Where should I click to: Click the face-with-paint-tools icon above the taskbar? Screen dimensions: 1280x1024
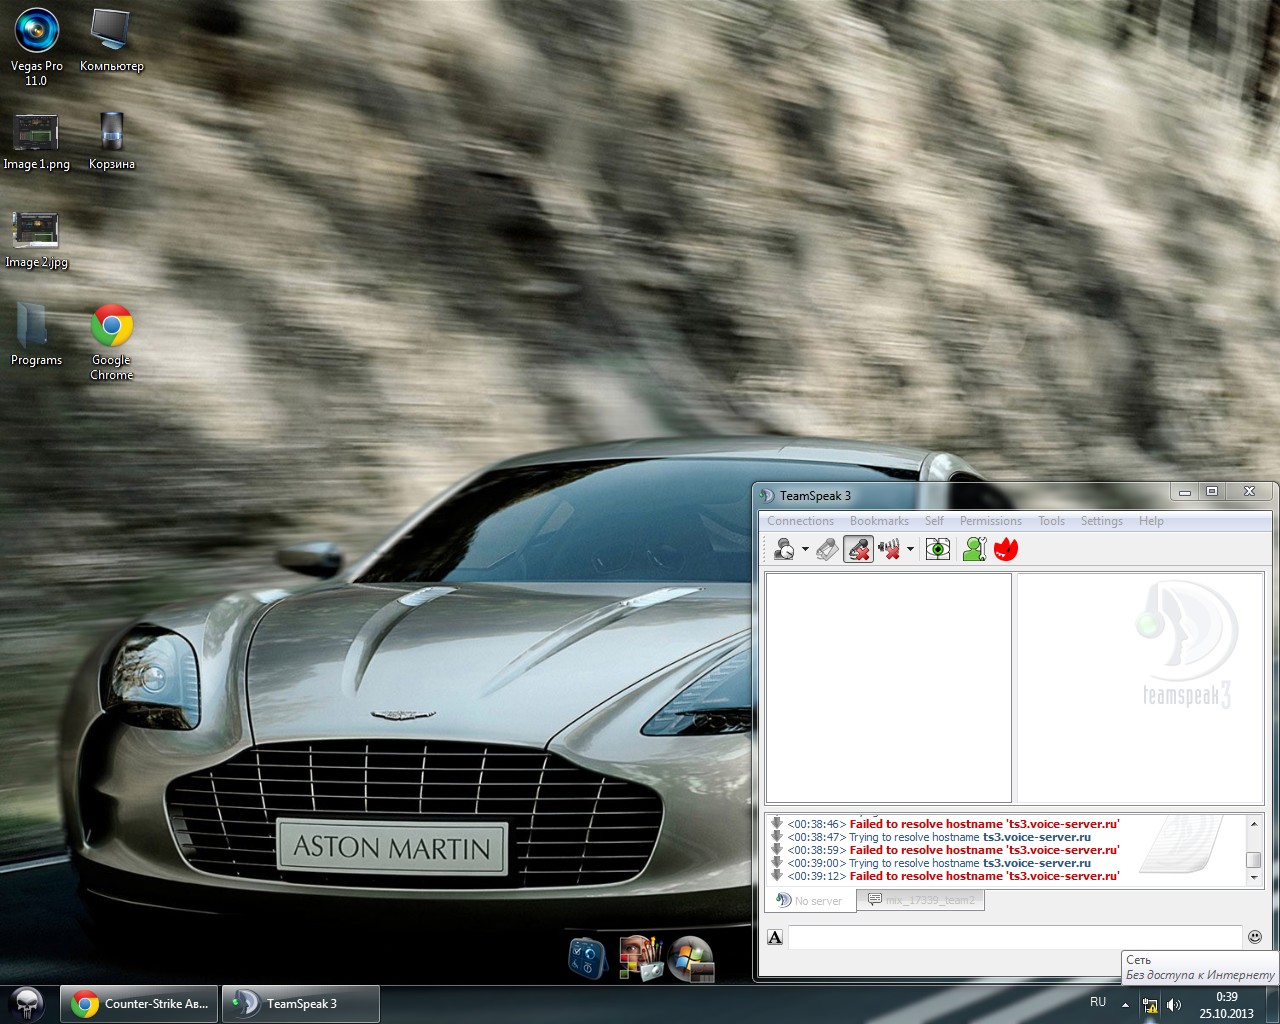click(x=640, y=958)
